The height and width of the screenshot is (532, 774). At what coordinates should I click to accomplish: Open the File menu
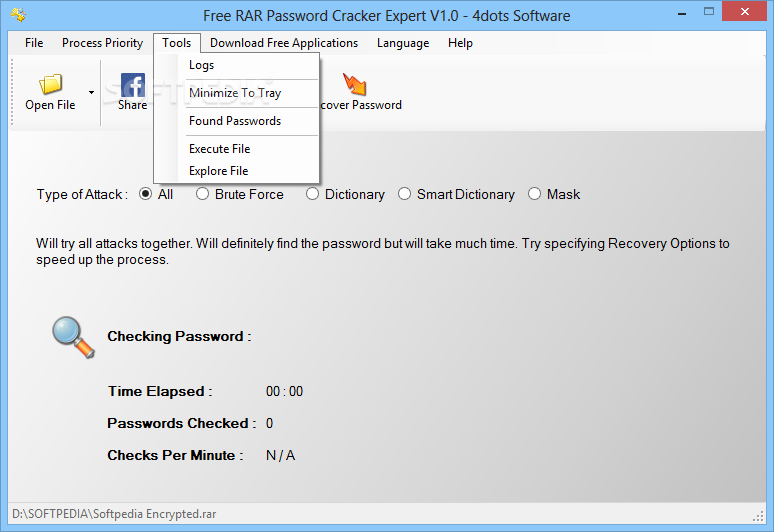click(x=34, y=43)
